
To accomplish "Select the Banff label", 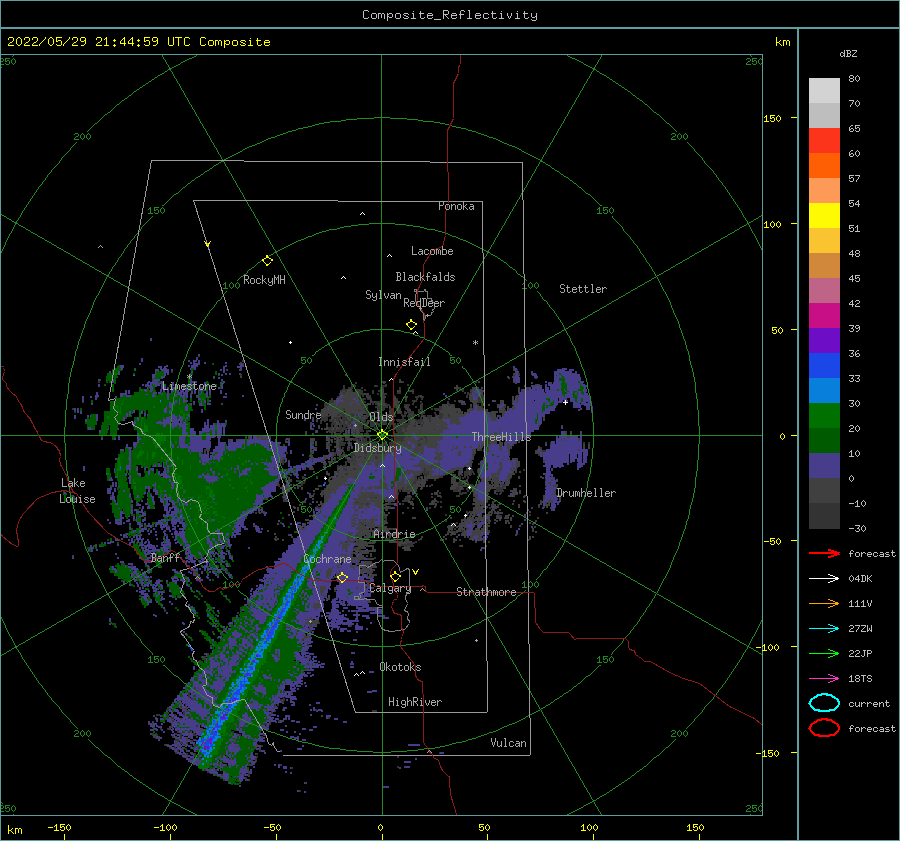I will pos(165,557).
